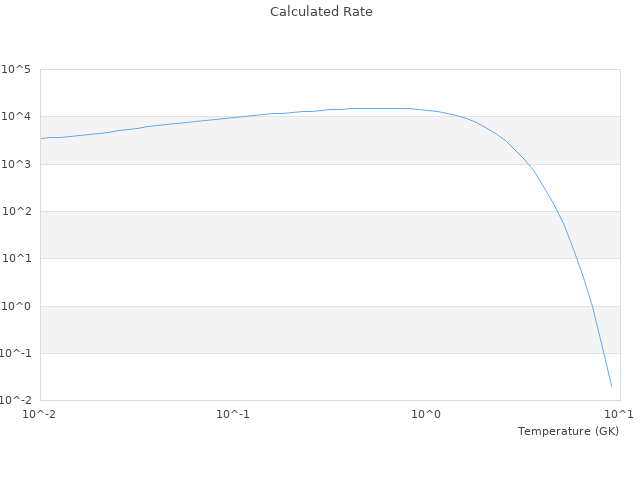This screenshot has width=640, height=480.
Task: Click the blue curve where it crosses 10^2
Action: (559, 212)
